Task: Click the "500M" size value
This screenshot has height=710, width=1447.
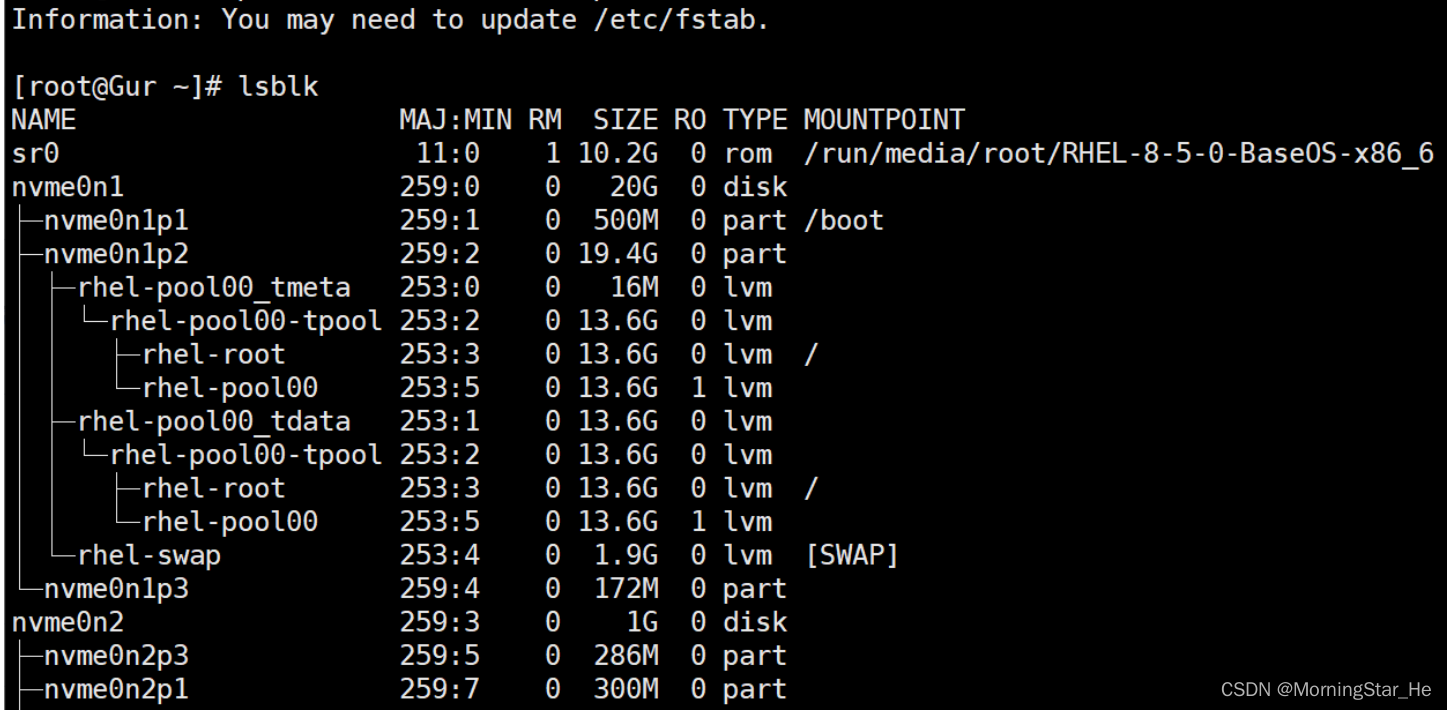Action: pos(625,221)
